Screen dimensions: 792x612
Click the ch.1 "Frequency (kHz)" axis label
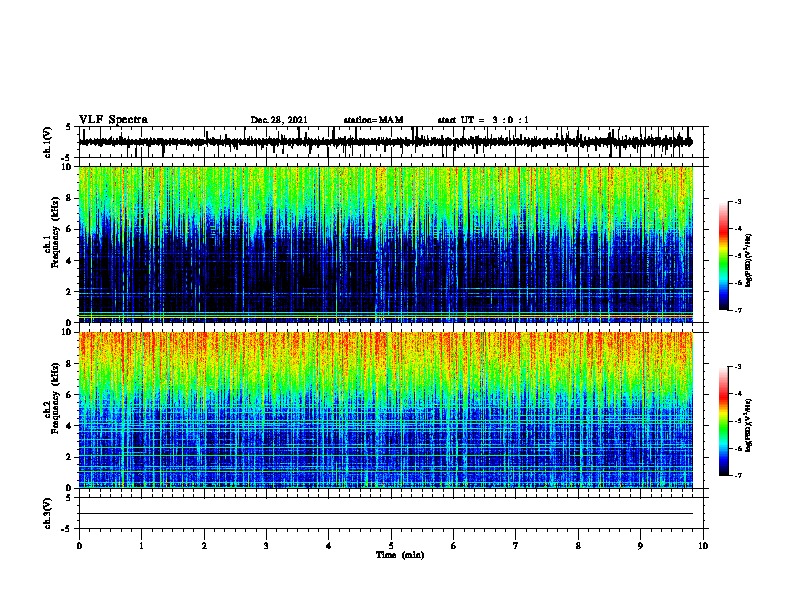(x=55, y=232)
